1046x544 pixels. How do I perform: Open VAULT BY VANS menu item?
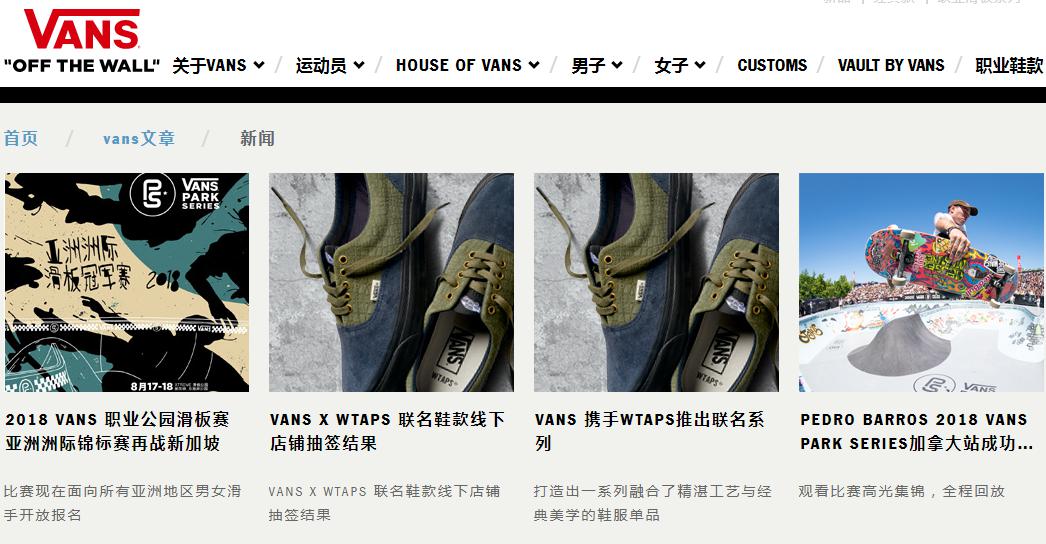(891, 65)
